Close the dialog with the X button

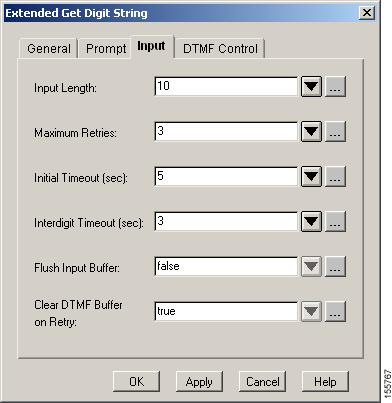[x=367, y=13]
